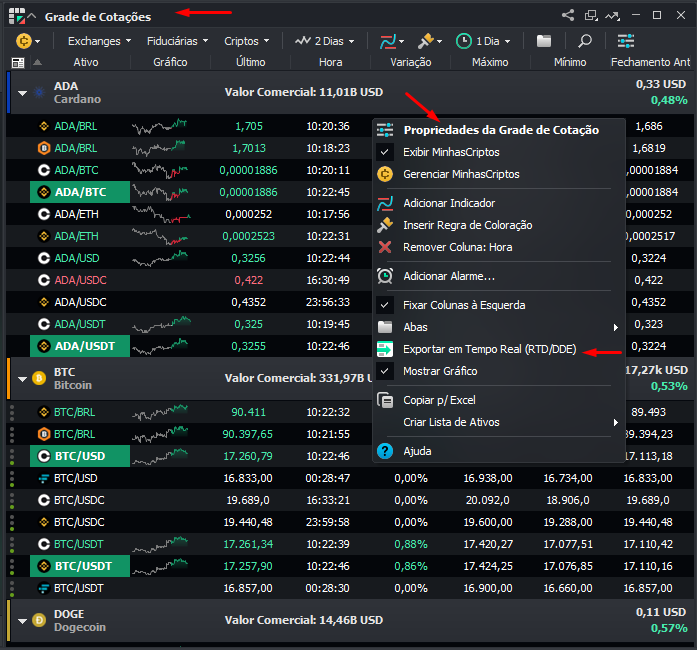697x650 pixels.
Task: Click the folder tabs icon in toolbar
Action: [x=544, y=41]
